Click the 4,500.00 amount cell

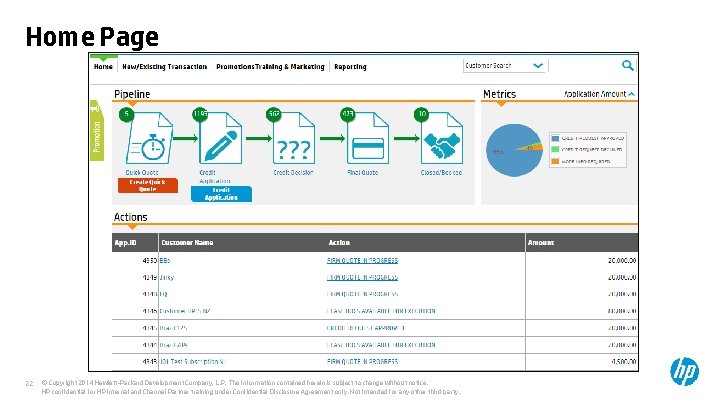624,362
